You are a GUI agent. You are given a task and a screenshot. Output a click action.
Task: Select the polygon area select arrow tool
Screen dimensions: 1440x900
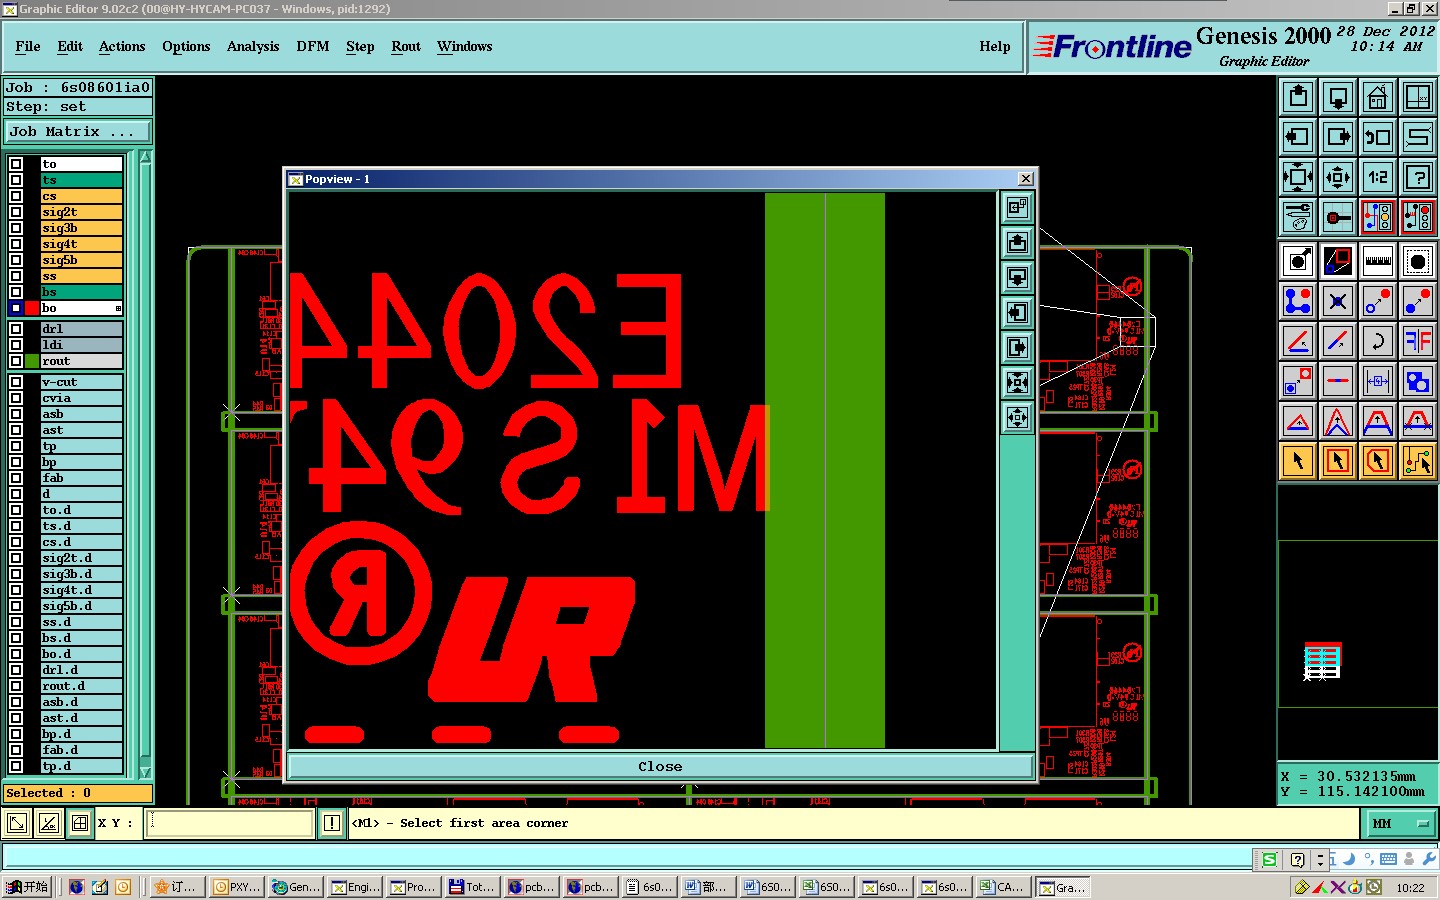[1378, 461]
